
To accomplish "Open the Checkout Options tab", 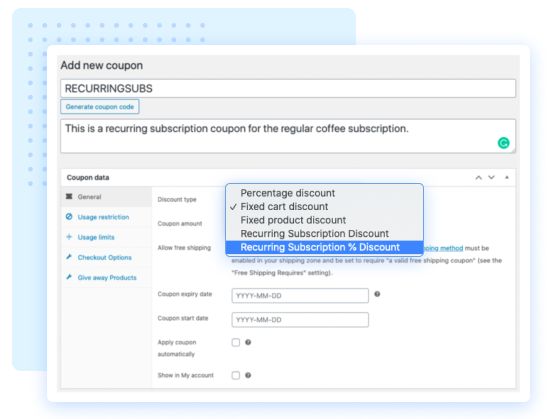I will (x=106, y=257).
